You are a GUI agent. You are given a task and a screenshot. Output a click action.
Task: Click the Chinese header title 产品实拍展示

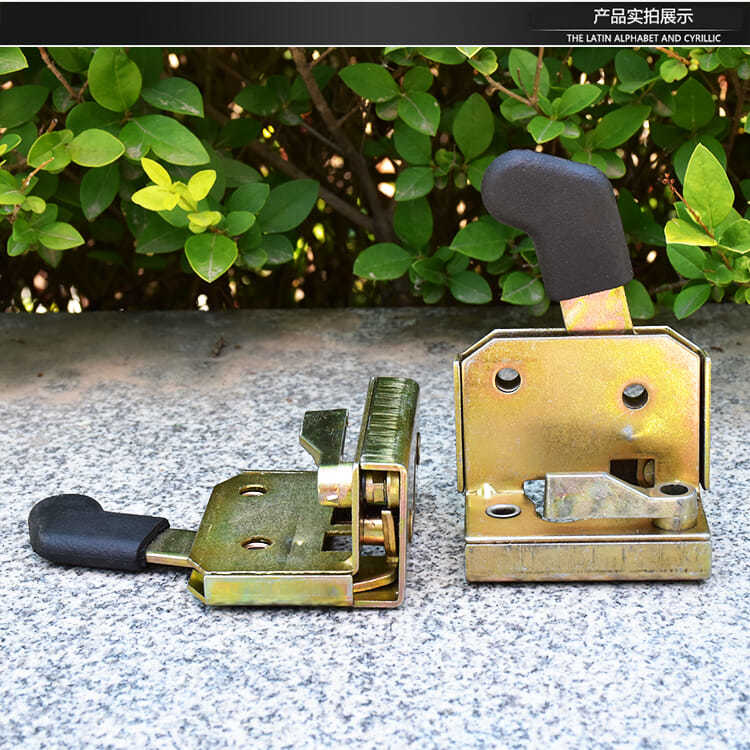click(642, 16)
